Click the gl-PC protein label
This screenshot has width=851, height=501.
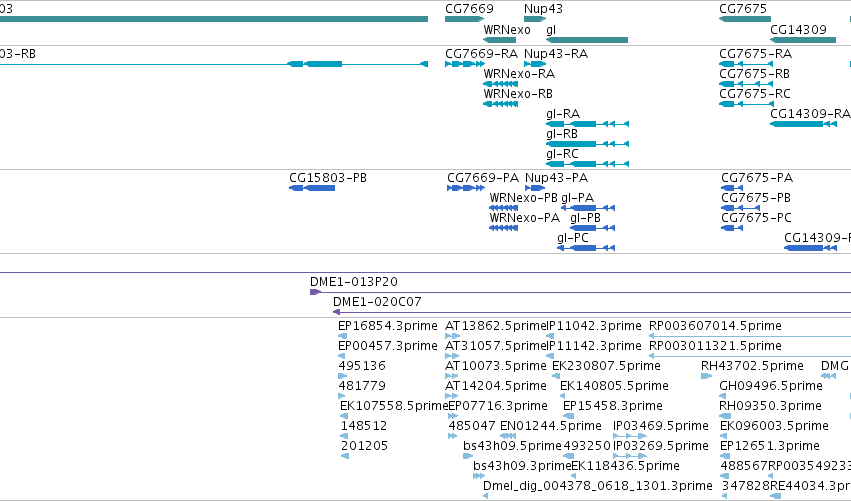pos(573,238)
